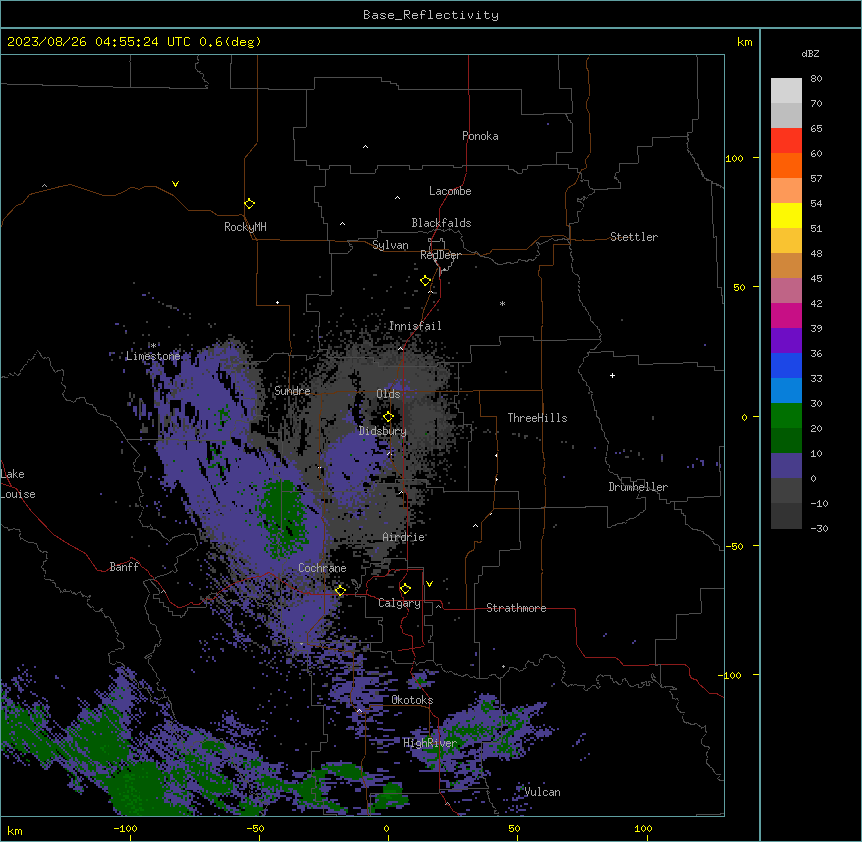The image size is (862, 842).
Task: Select the red swatch in the dBZ legend
Action: click(x=786, y=140)
